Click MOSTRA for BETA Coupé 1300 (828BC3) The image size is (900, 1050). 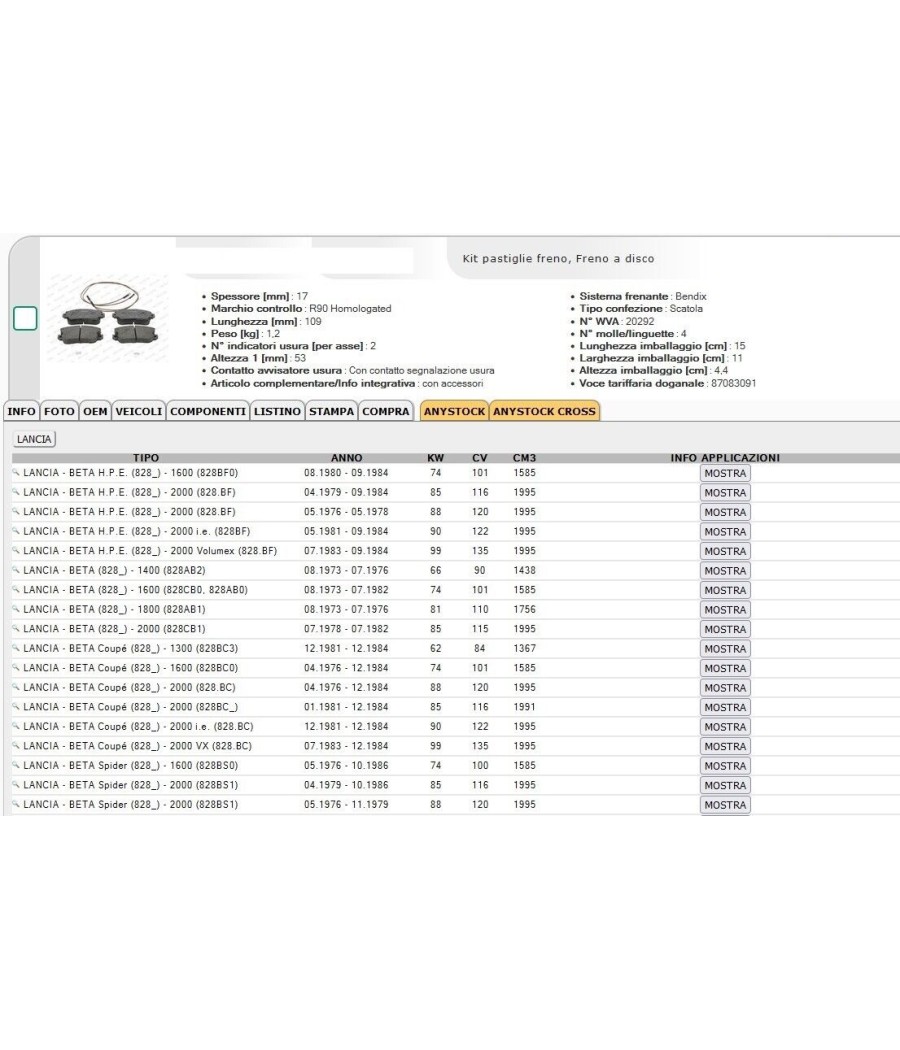[725, 649]
